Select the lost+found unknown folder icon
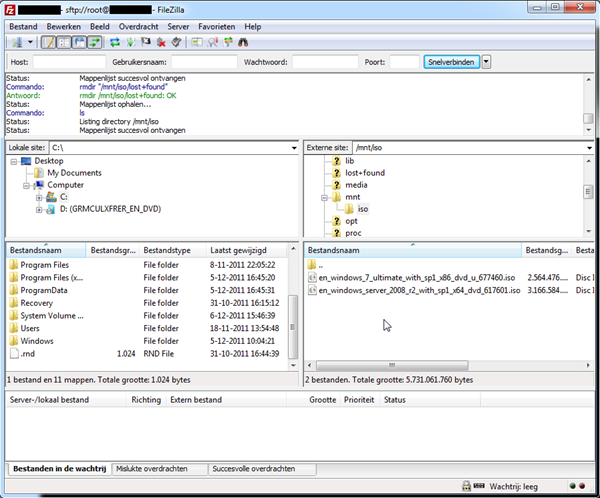Image resolution: width=600 pixels, height=498 pixels. pyautogui.click(x=336, y=173)
